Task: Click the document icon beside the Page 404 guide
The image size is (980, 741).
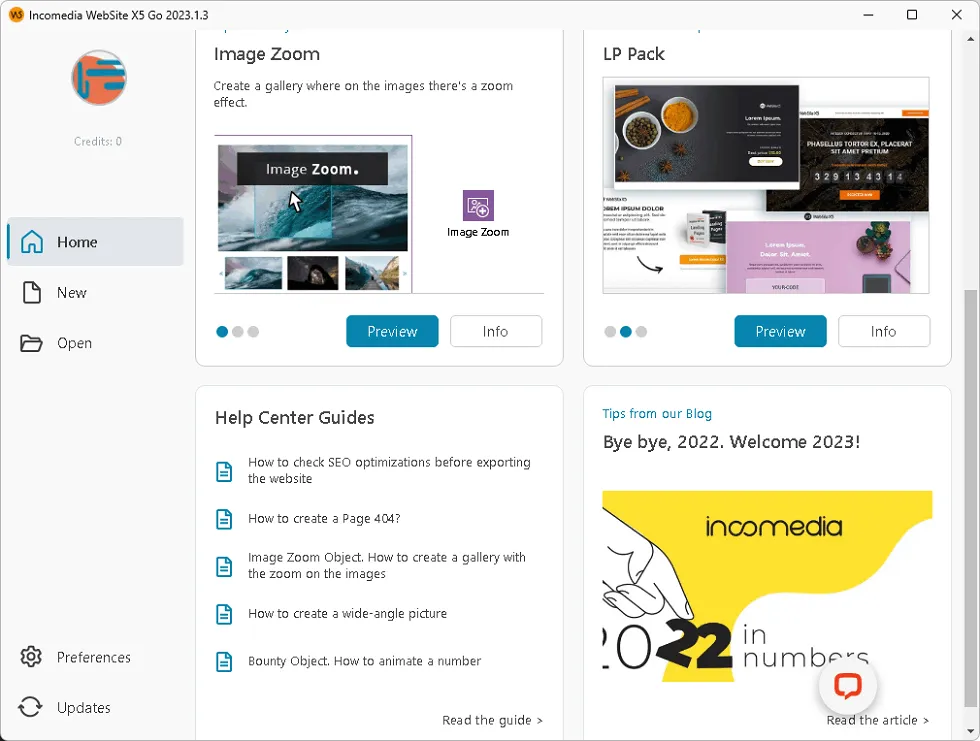Action: click(x=223, y=518)
